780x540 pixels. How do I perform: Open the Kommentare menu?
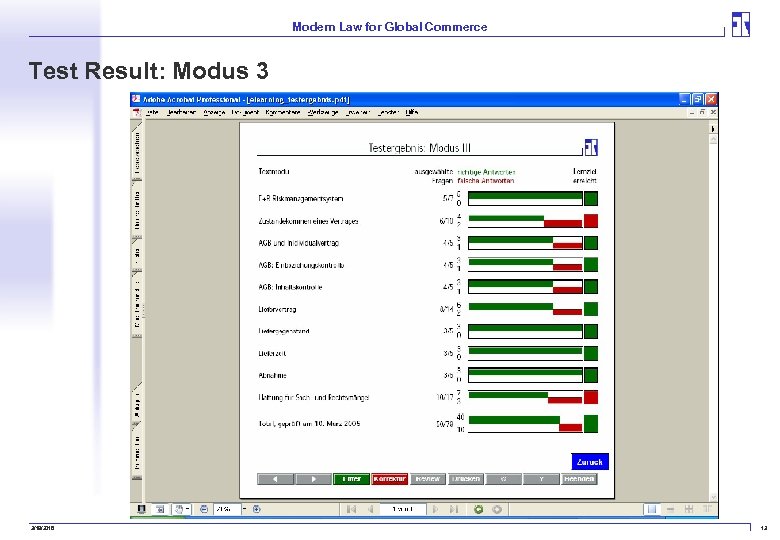[283, 112]
